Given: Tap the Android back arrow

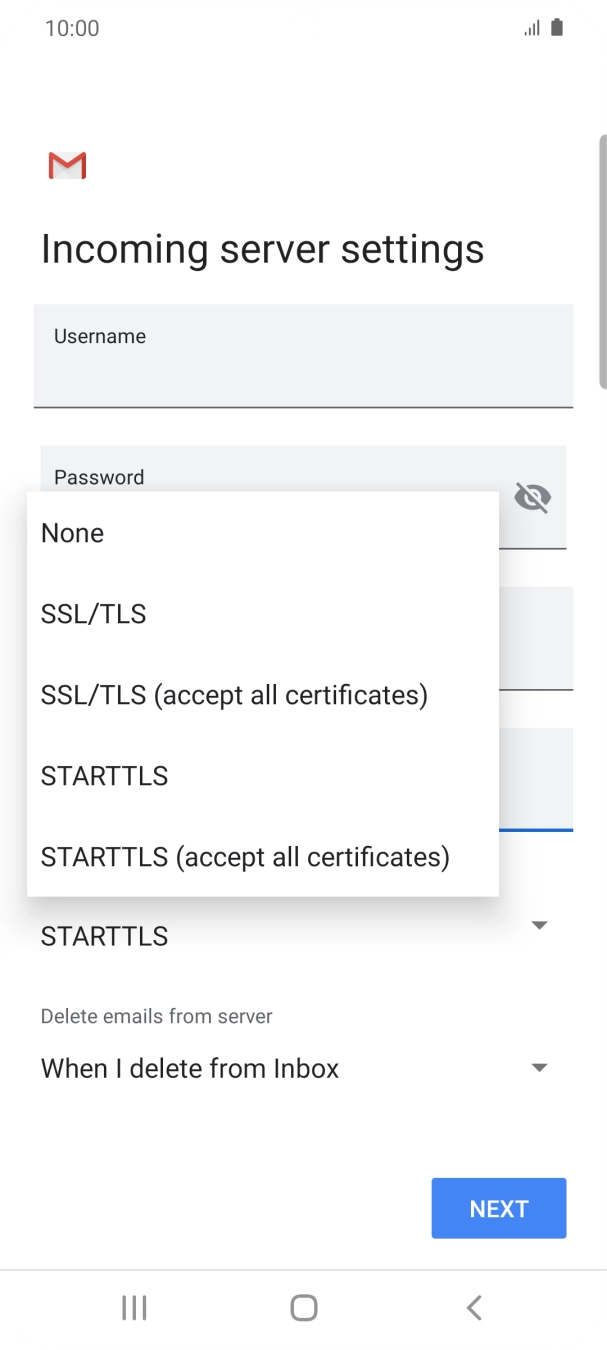Looking at the screenshot, I should [x=474, y=1307].
